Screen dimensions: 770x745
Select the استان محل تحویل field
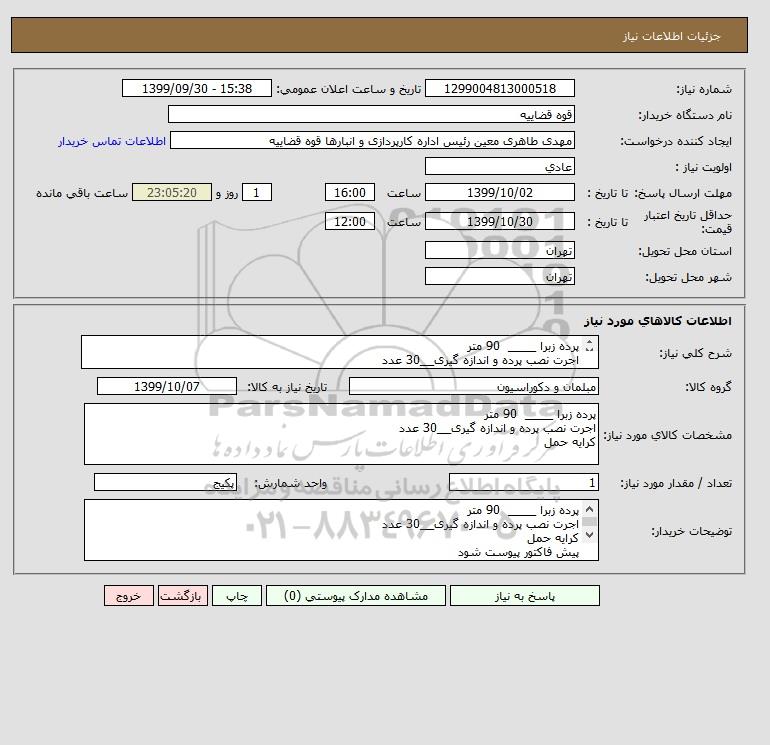pos(499,250)
